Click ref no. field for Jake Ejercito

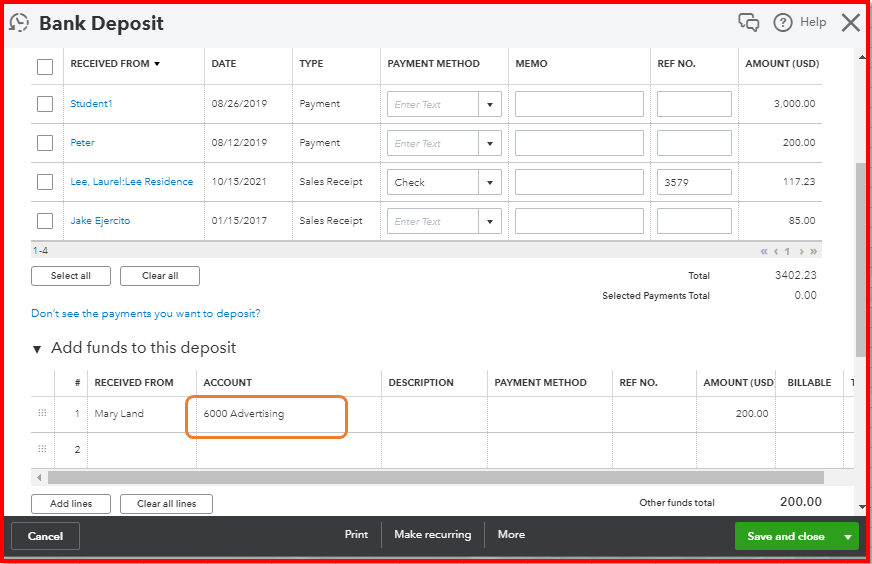point(694,221)
